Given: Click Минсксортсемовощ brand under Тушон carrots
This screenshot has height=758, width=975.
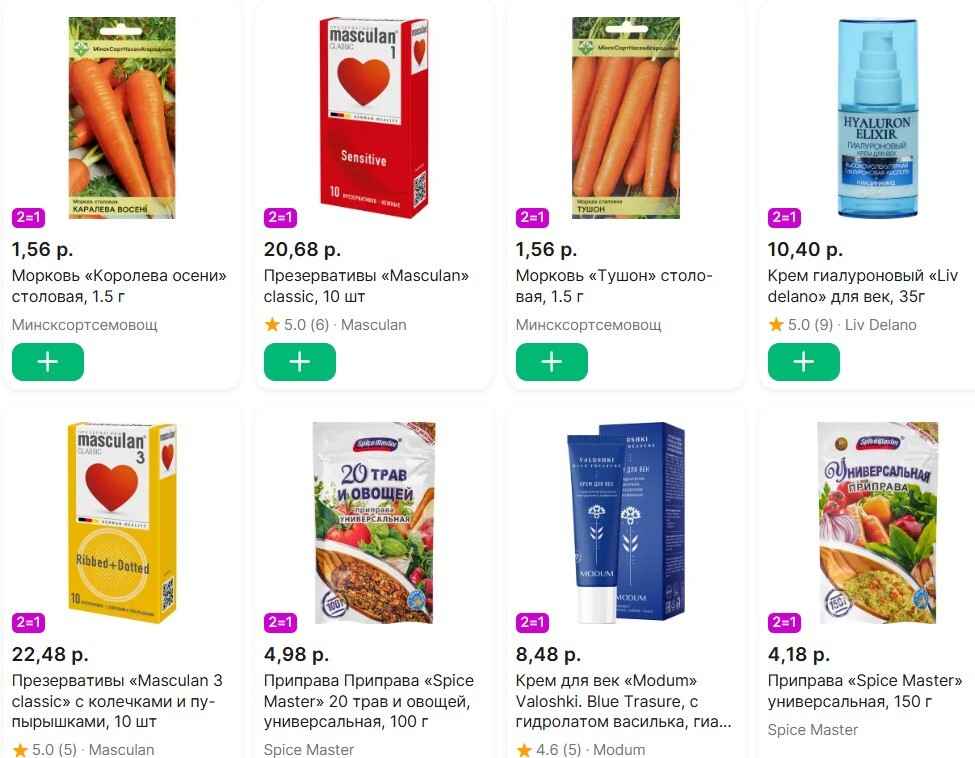Looking at the screenshot, I should [588, 325].
